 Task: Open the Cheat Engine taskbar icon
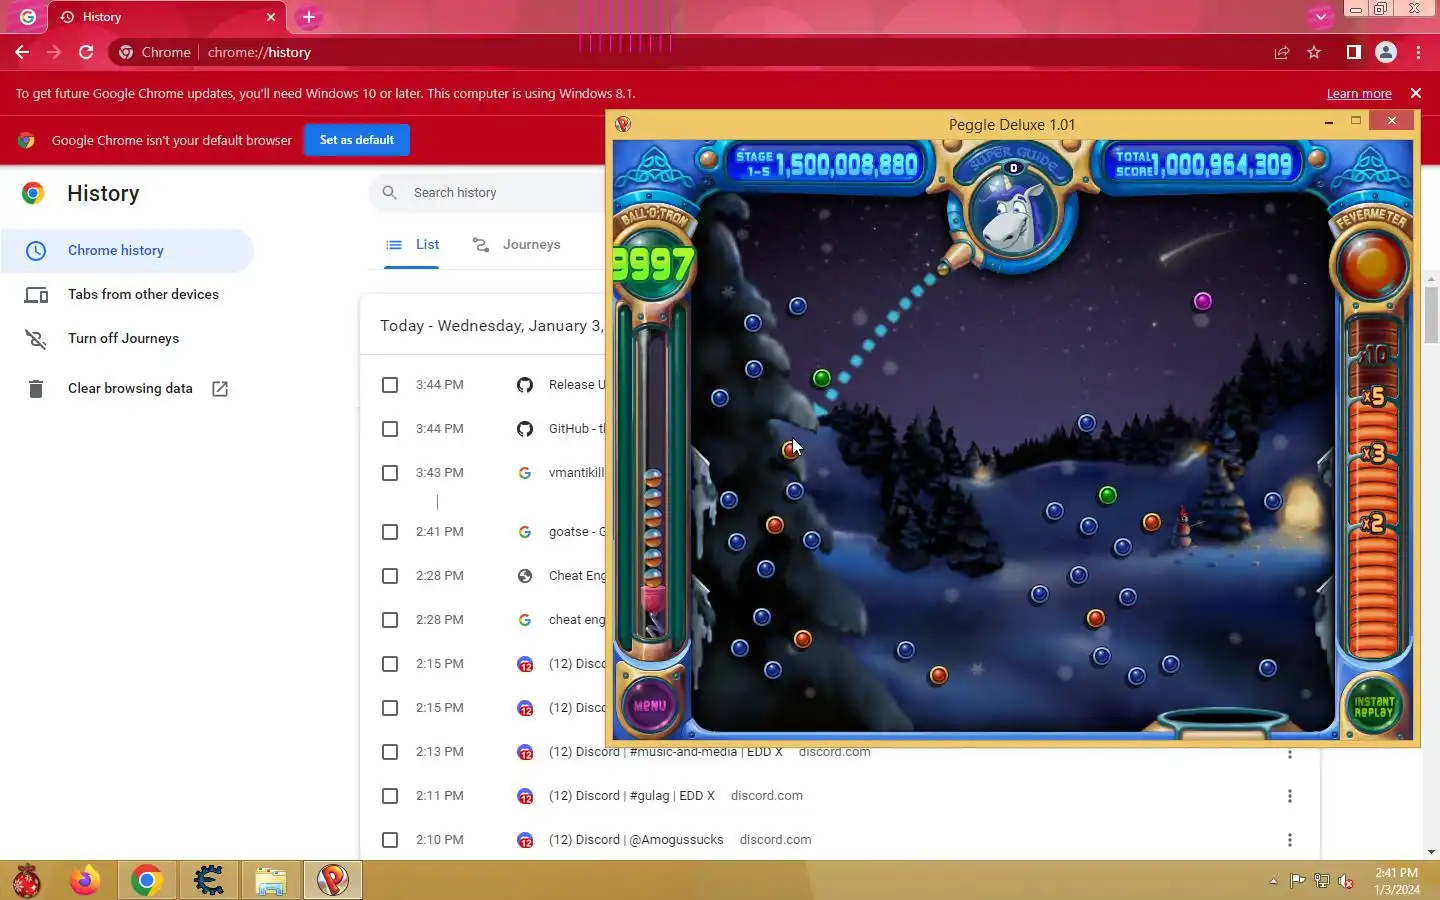[208, 881]
